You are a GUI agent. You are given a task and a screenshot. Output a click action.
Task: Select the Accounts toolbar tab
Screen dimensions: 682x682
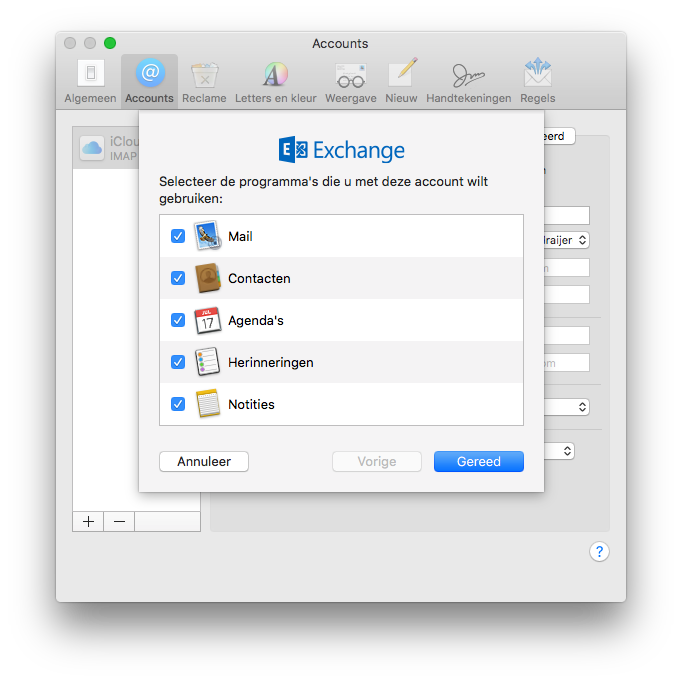pos(149,82)
